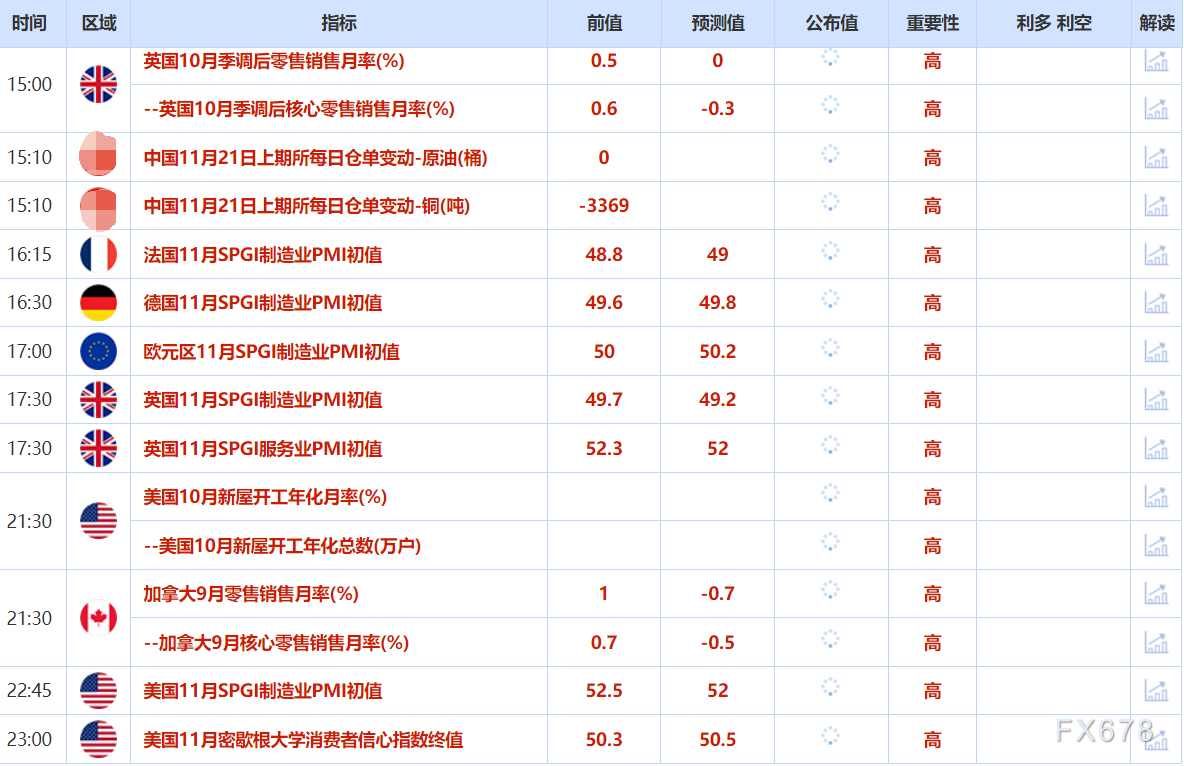This screenshot has height=766, width=1184.
Task: Click the UK flag icon beside retail sales row
Action: click(x=98, y=84)
